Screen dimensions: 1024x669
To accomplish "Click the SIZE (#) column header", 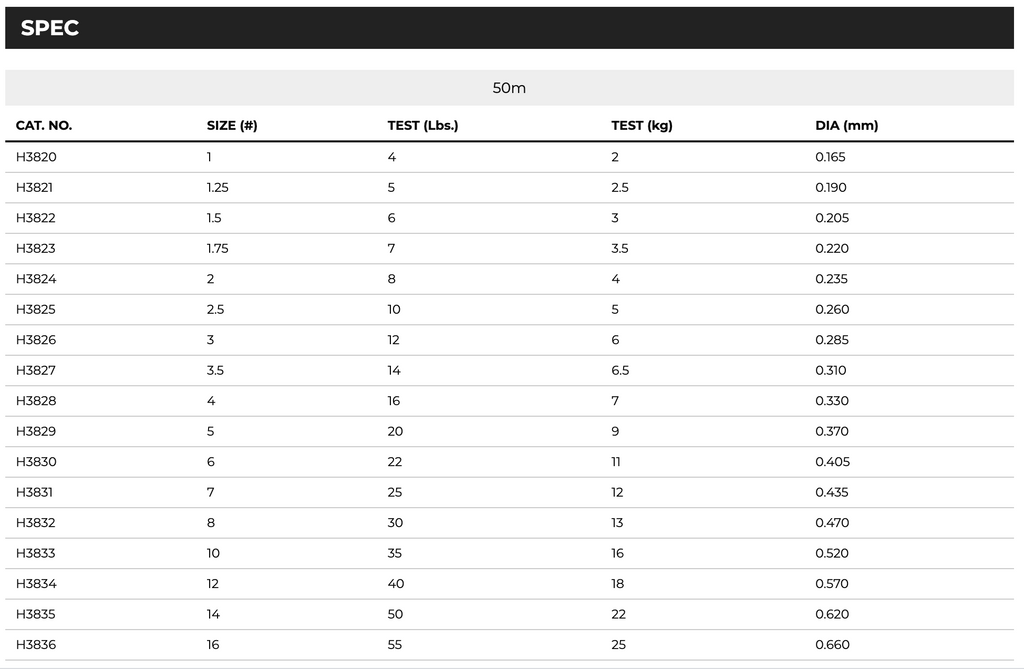I will [x=232, y=126].
